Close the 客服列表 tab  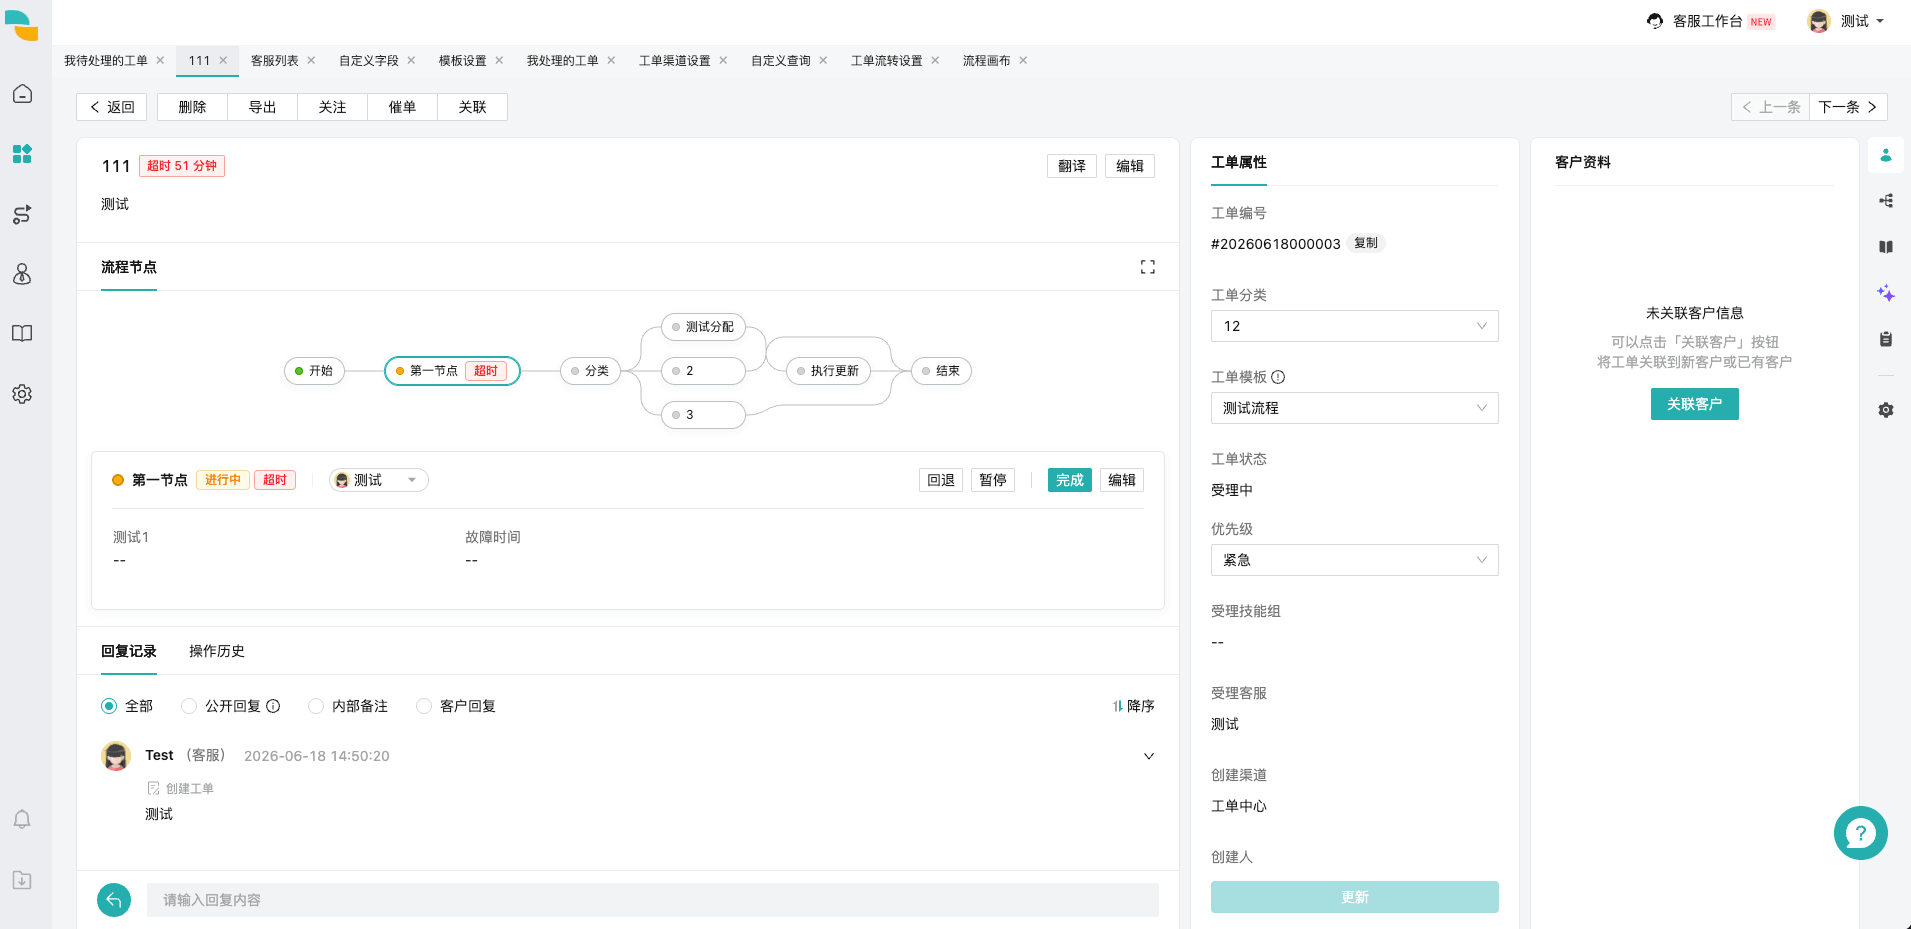pos(311,60)
